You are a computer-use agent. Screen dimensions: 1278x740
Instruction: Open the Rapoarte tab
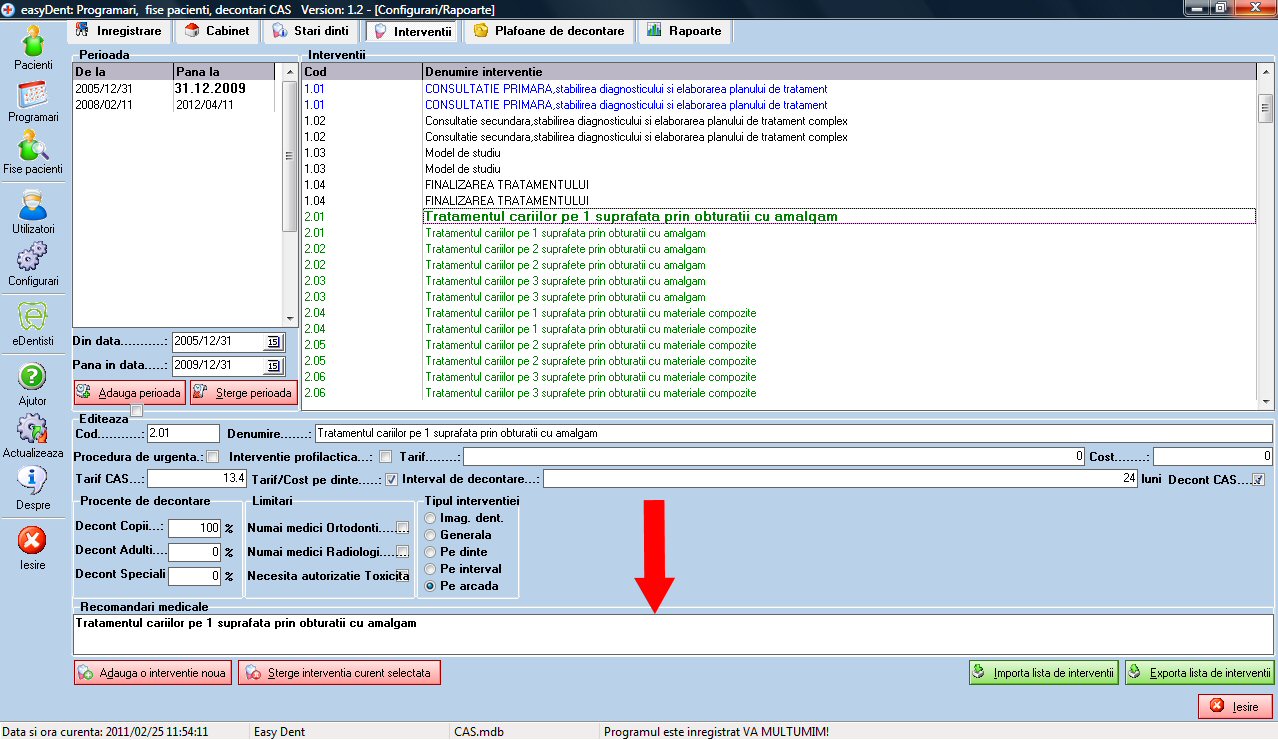pos(684,31)
